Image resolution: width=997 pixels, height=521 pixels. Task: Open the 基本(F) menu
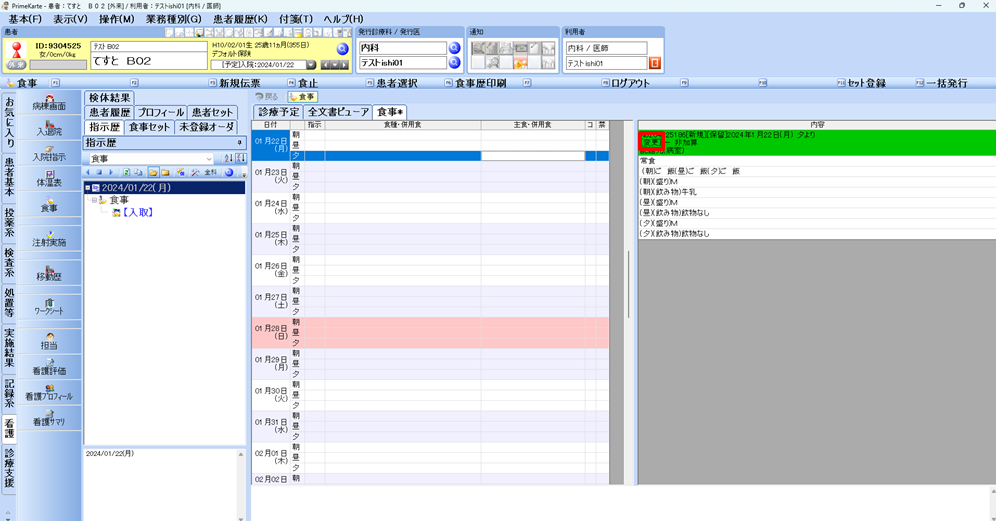(x=25, y=19)
